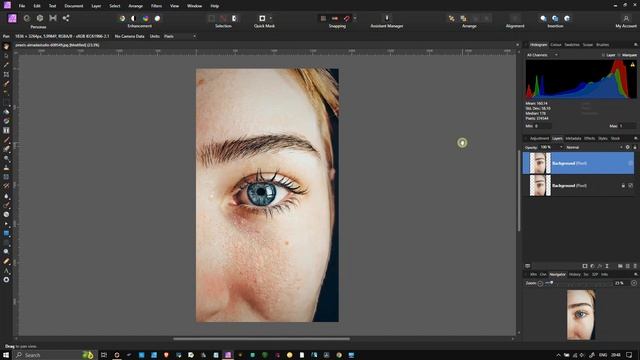640x360 pixels.
Task: Close the open document tab
Action: (x=518, y=45)
